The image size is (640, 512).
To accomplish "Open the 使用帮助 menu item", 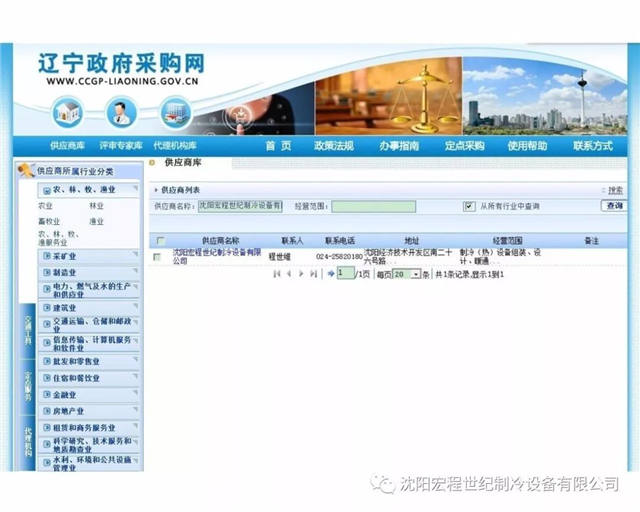I will (527, 146).
